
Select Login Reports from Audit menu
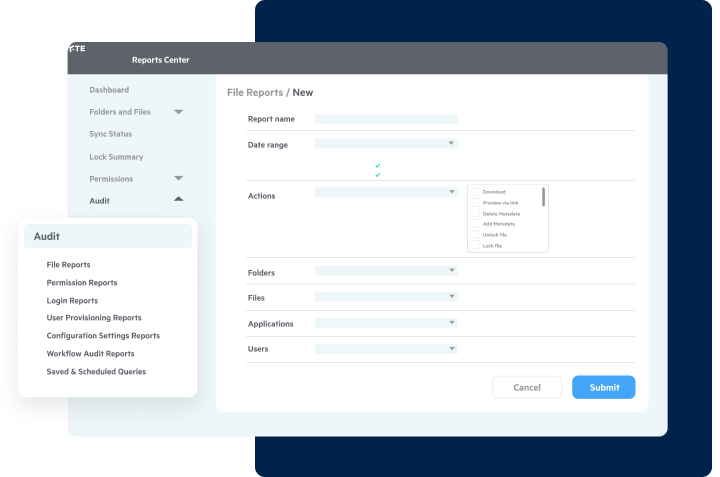click(x=72, y=300)
